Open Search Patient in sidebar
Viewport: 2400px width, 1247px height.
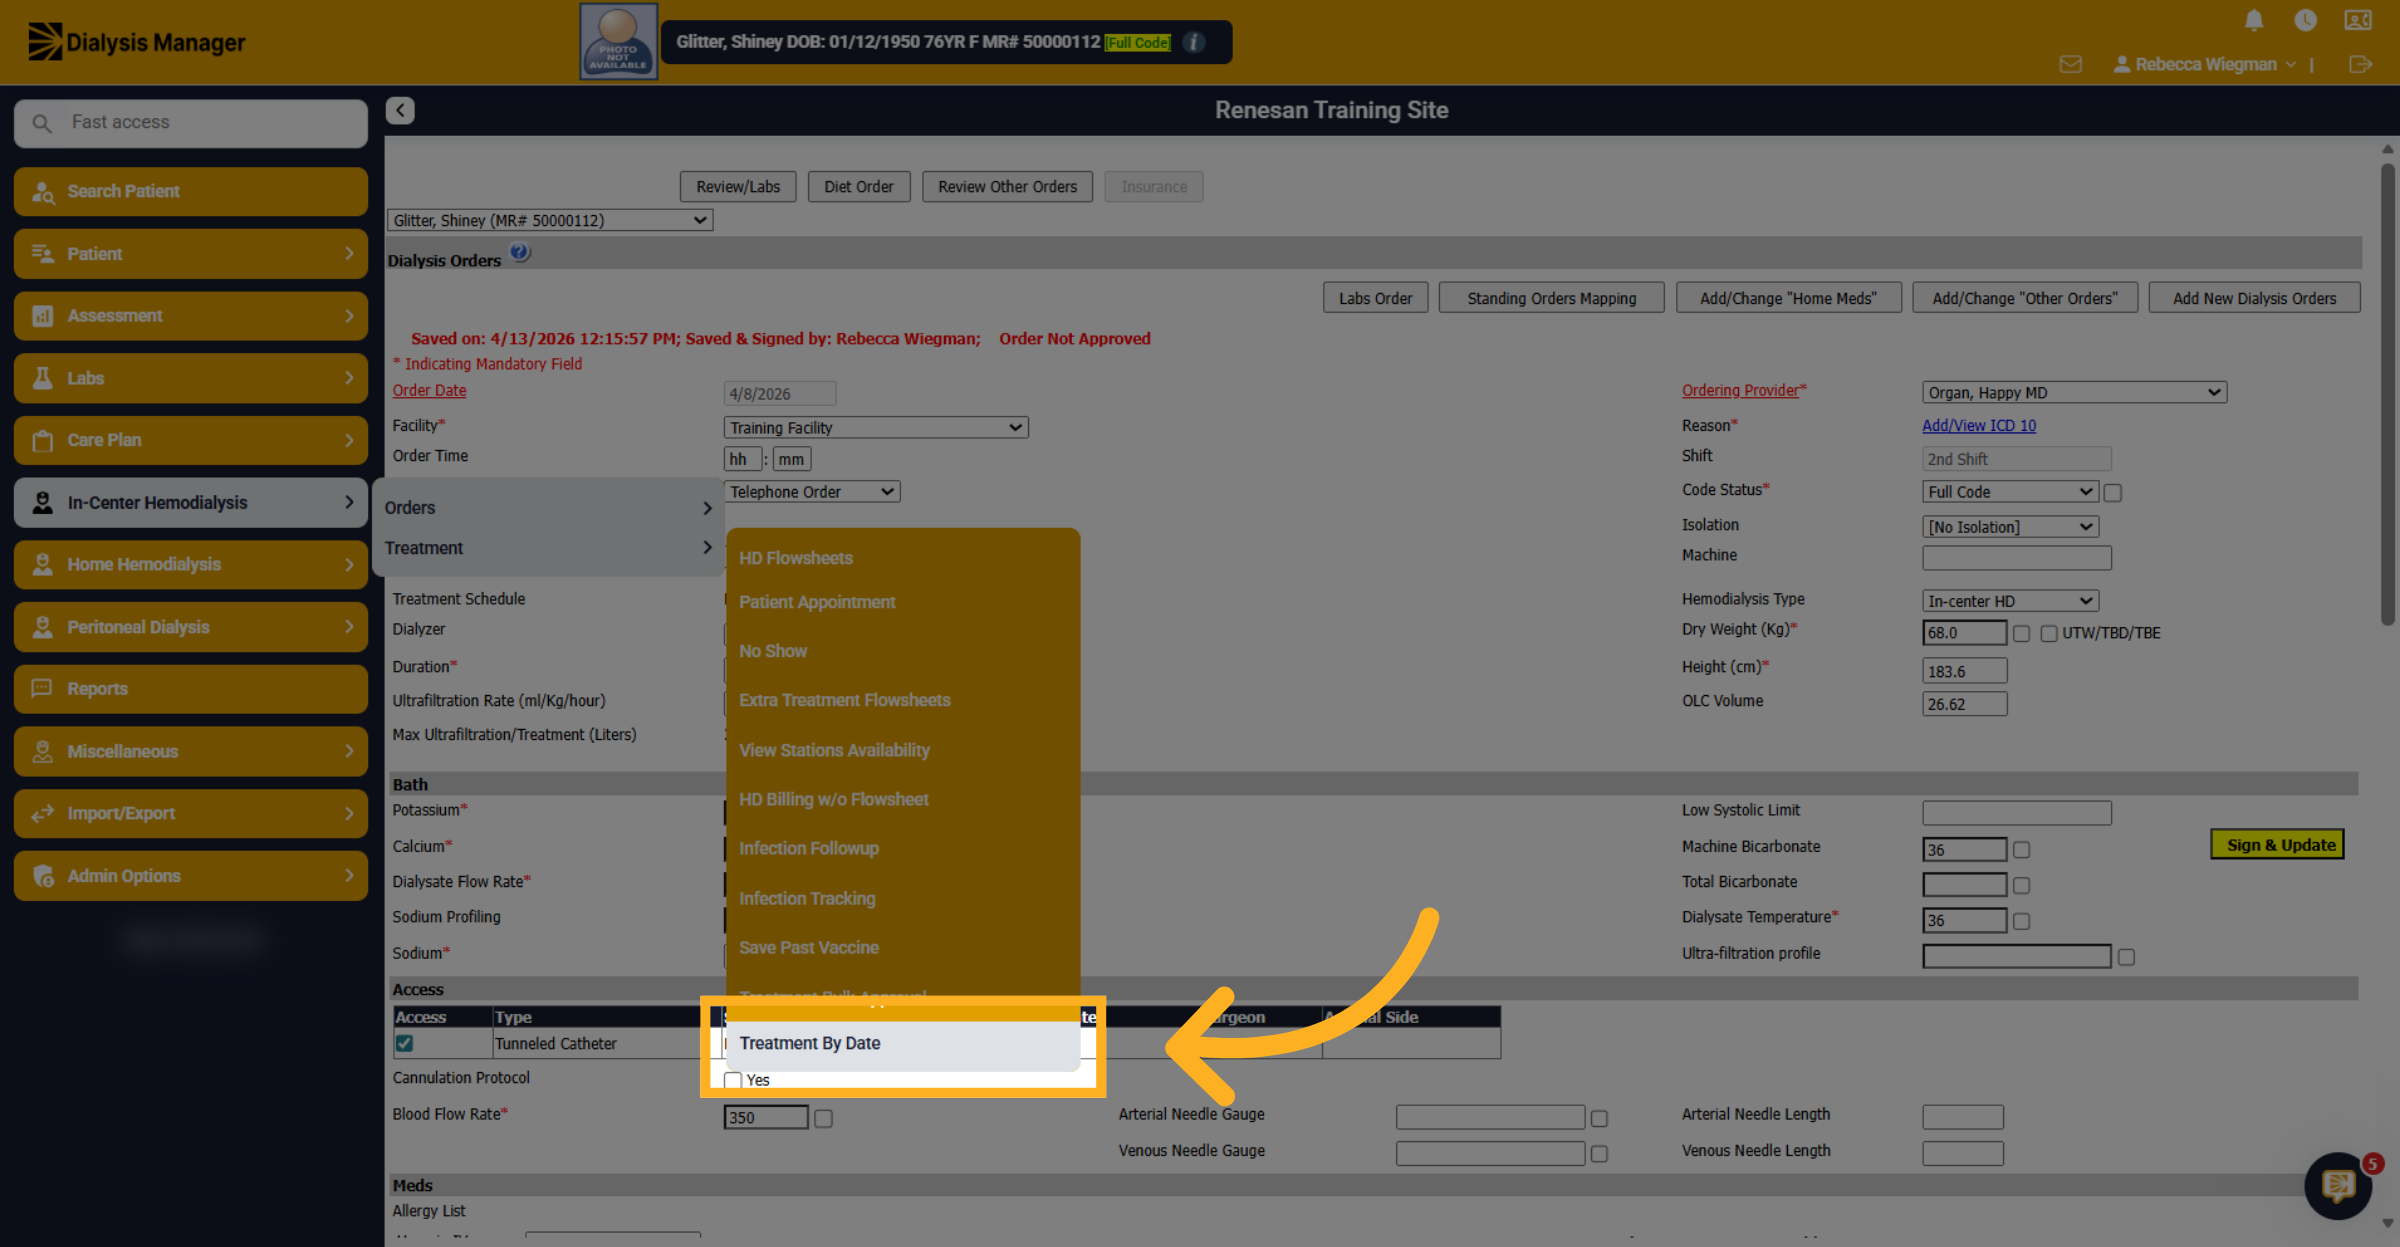(191, 191)
